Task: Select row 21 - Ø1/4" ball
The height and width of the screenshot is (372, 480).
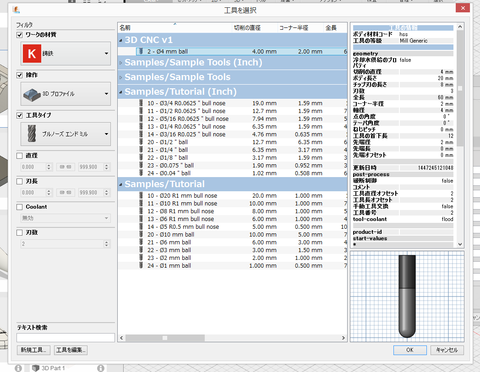Action: coord(233,150)
